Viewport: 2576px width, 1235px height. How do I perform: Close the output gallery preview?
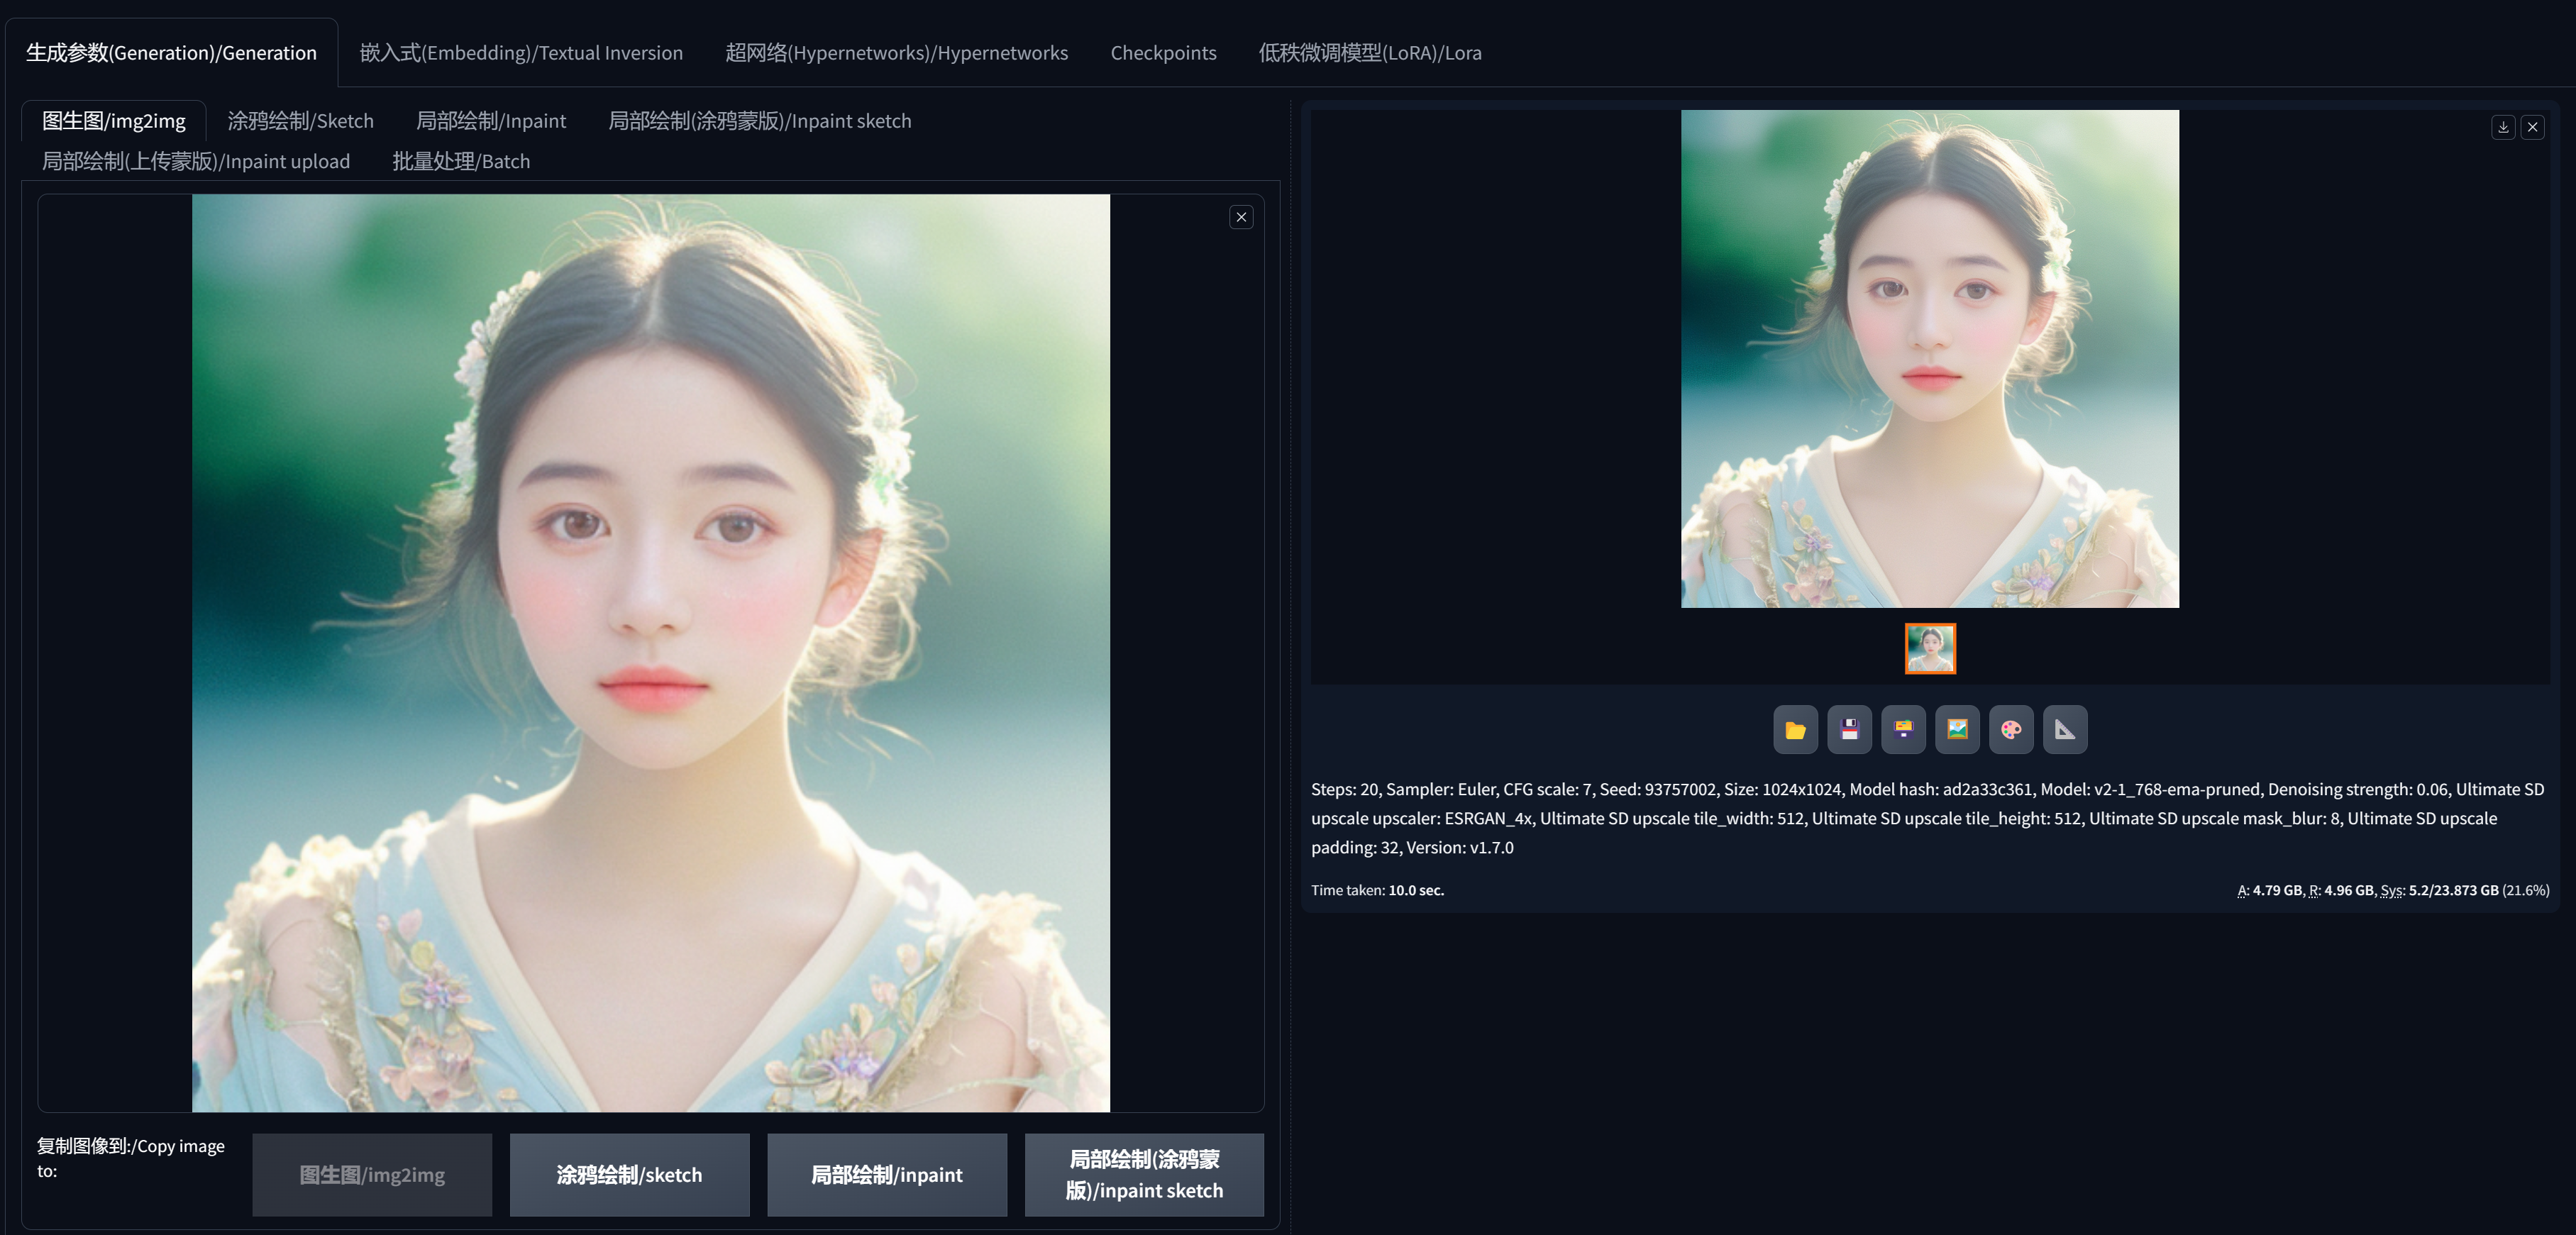coord(2533,127)
